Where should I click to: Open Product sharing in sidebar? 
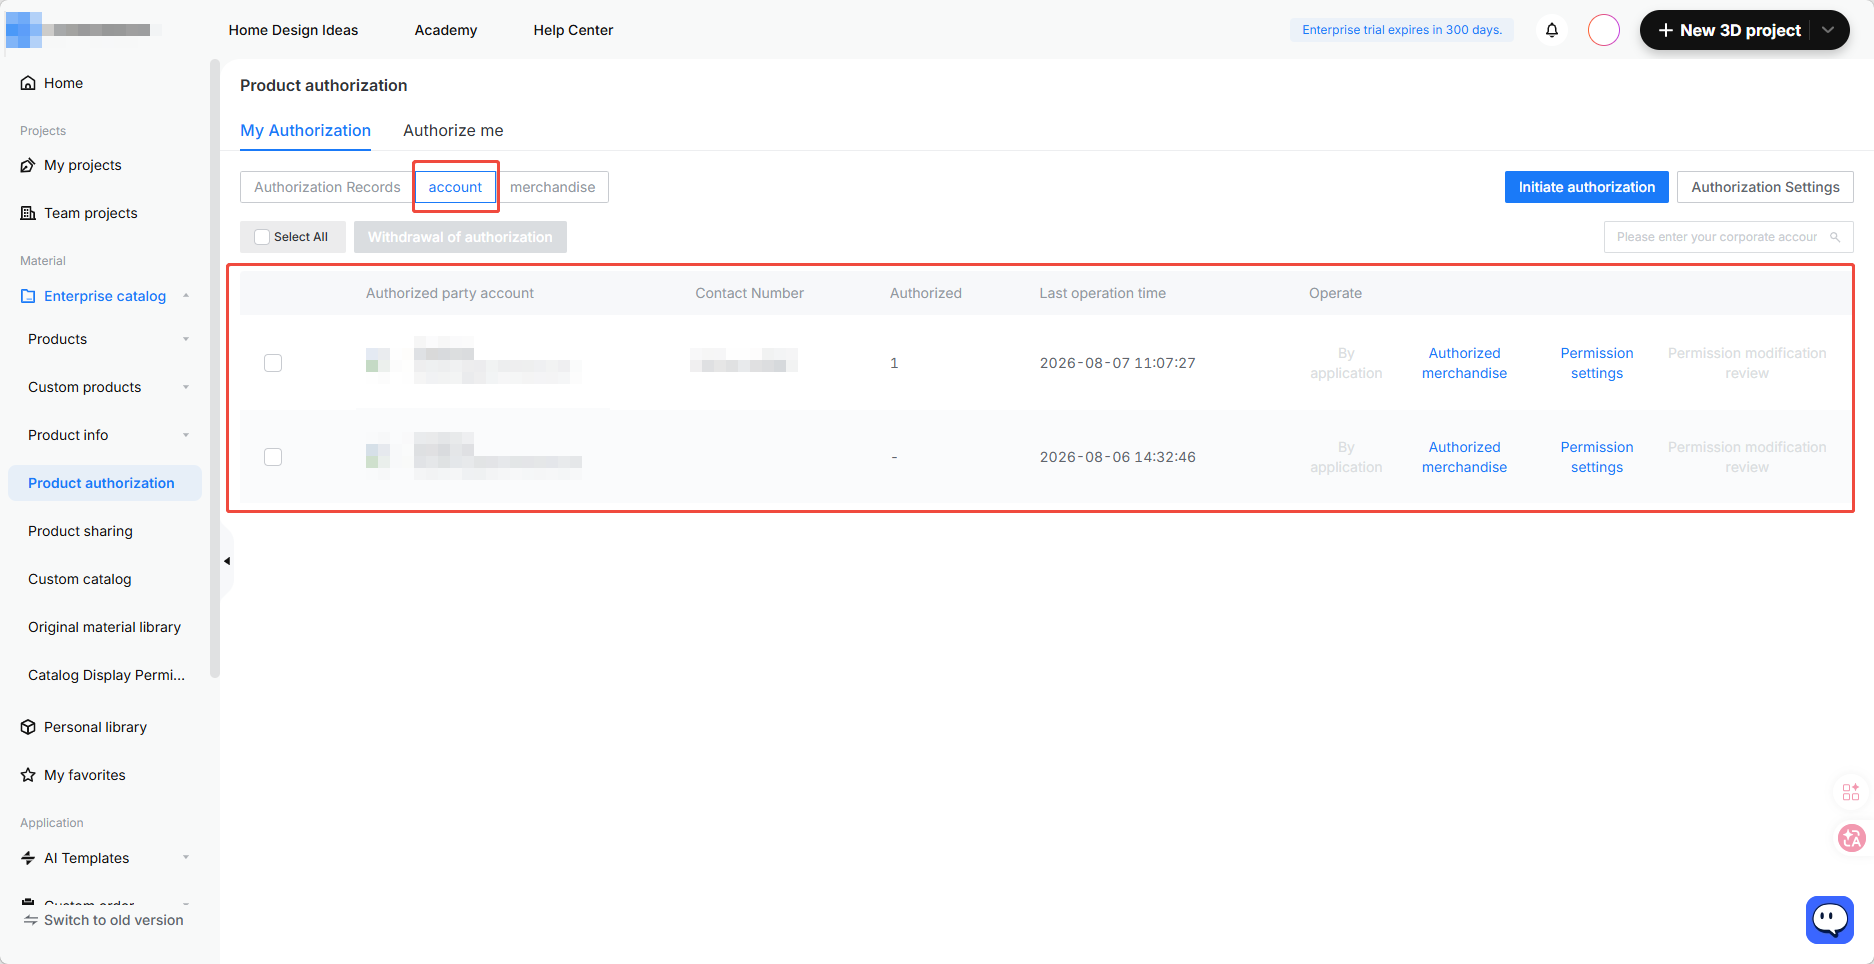point(80,531)
